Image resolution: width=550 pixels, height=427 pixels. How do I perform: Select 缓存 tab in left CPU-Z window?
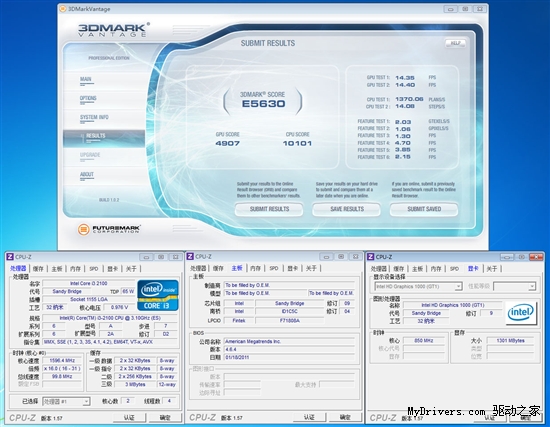(38, 269)
